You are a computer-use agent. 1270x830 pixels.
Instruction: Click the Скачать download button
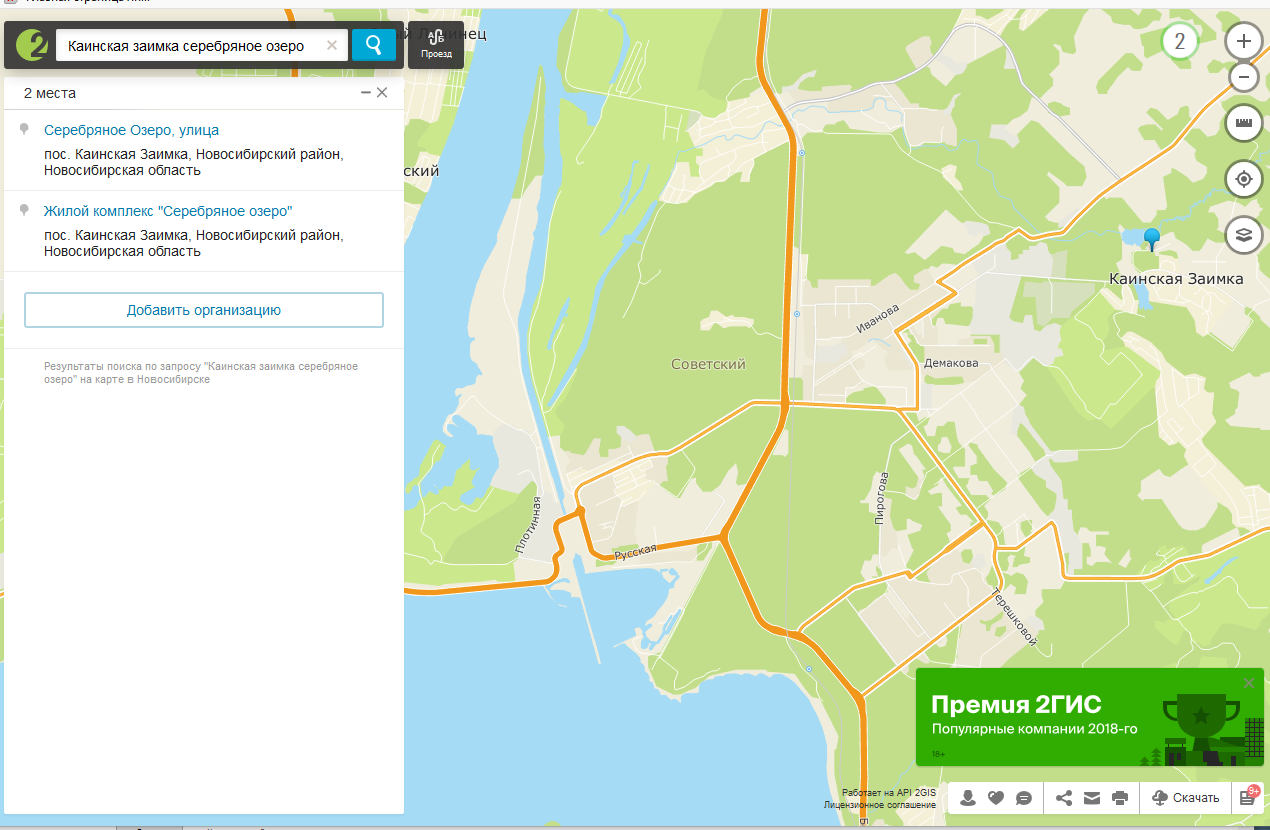click(1186, 798)
